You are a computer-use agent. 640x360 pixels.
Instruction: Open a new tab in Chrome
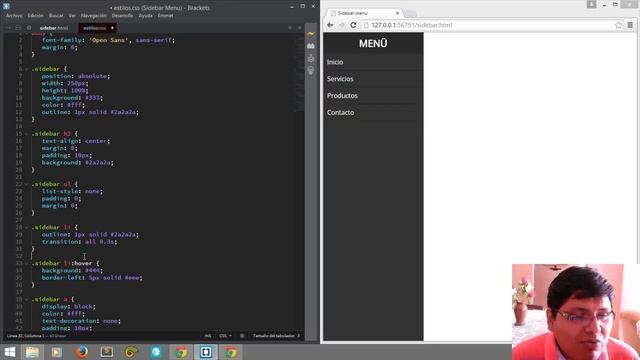click(x=410, y=13)
